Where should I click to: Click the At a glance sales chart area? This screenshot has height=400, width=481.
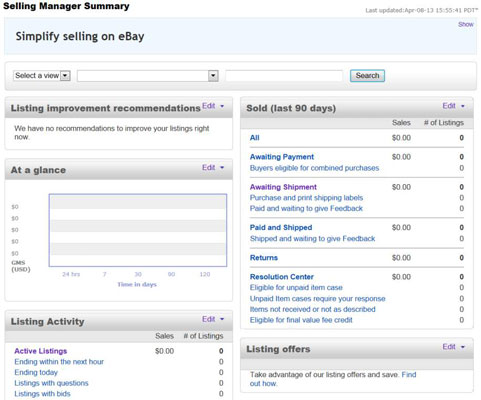(x=138, y=230)
